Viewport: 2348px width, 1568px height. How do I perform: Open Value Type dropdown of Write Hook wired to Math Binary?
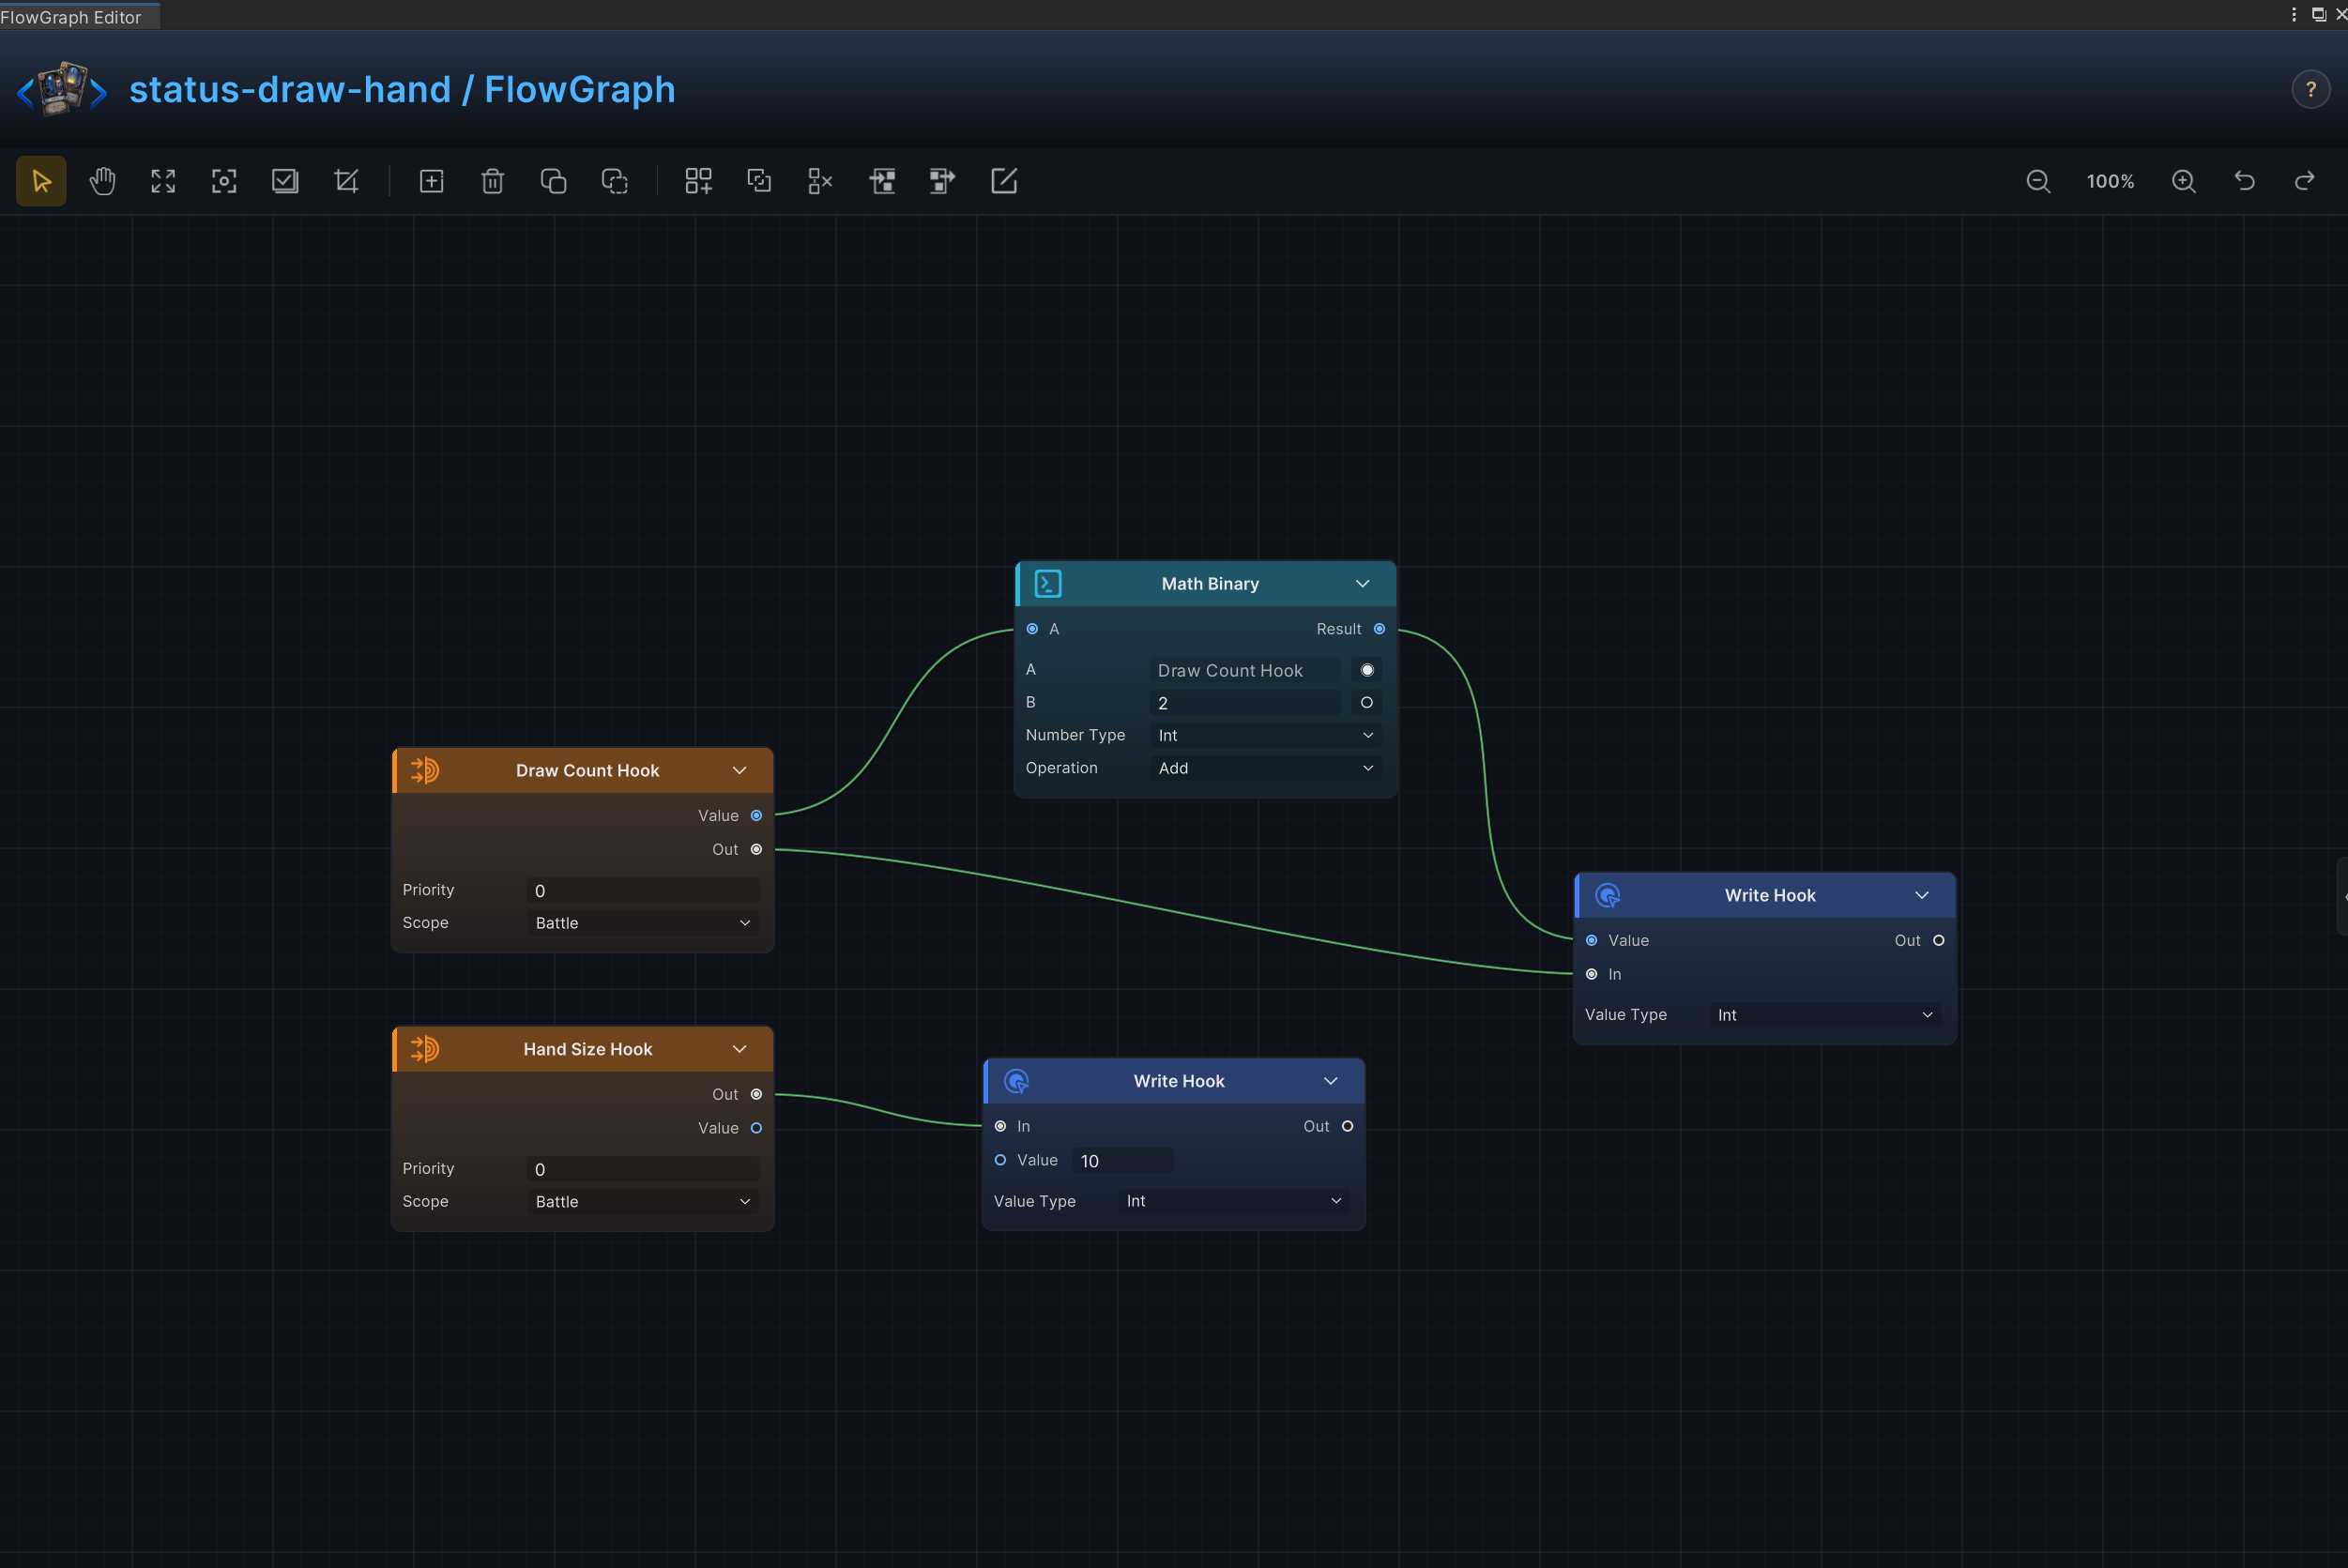pos(1825,1015)
